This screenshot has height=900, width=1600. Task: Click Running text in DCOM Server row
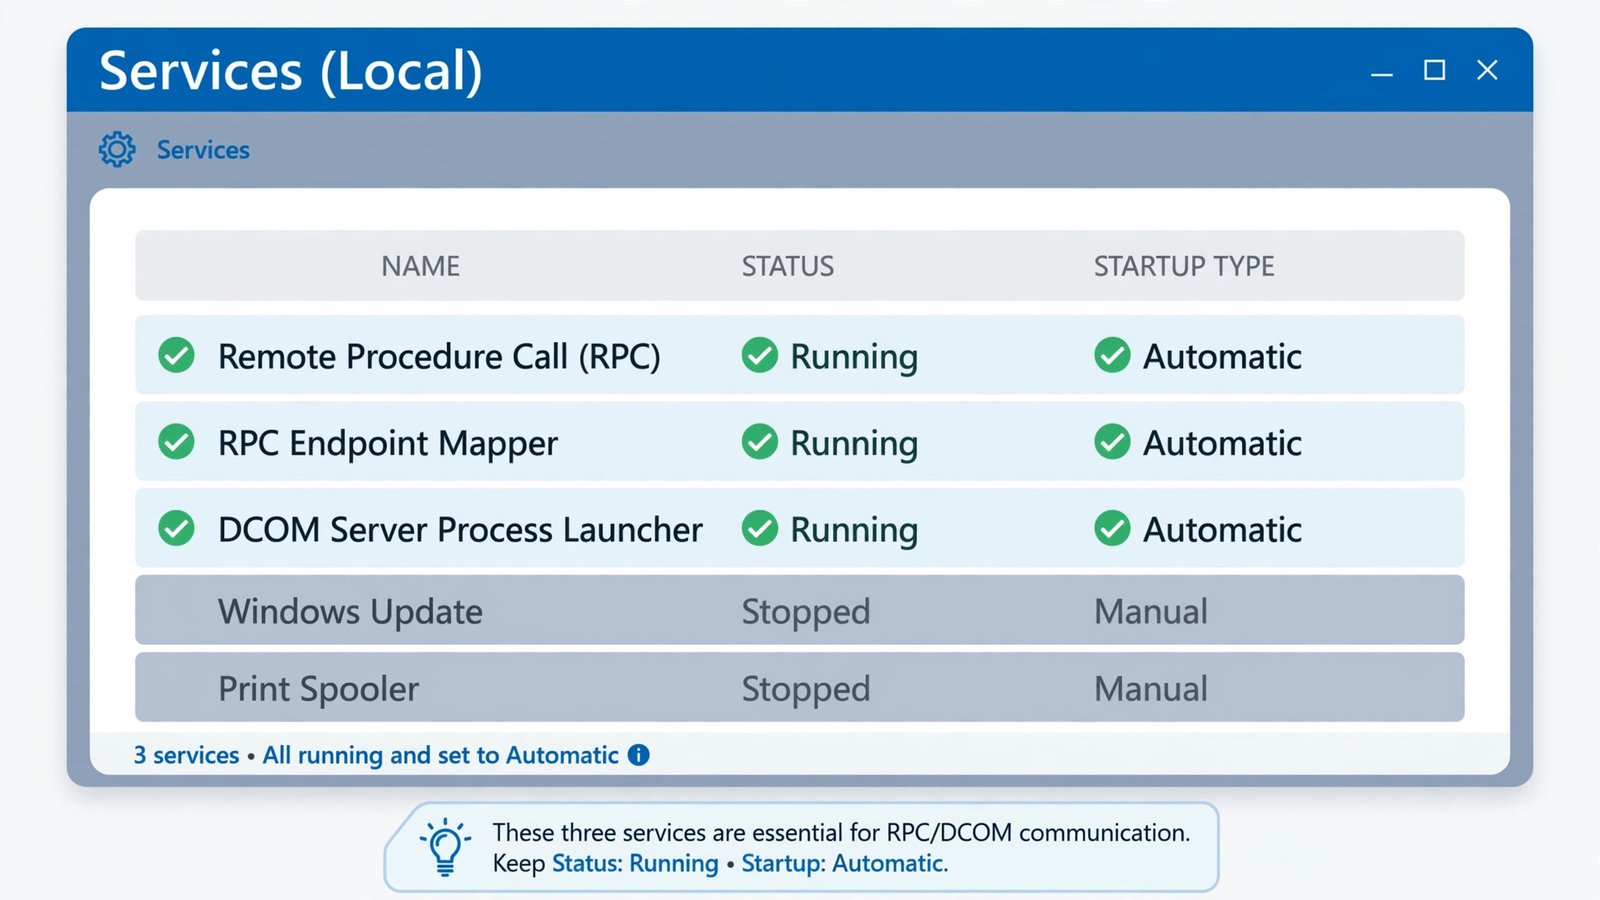[854, 530]
